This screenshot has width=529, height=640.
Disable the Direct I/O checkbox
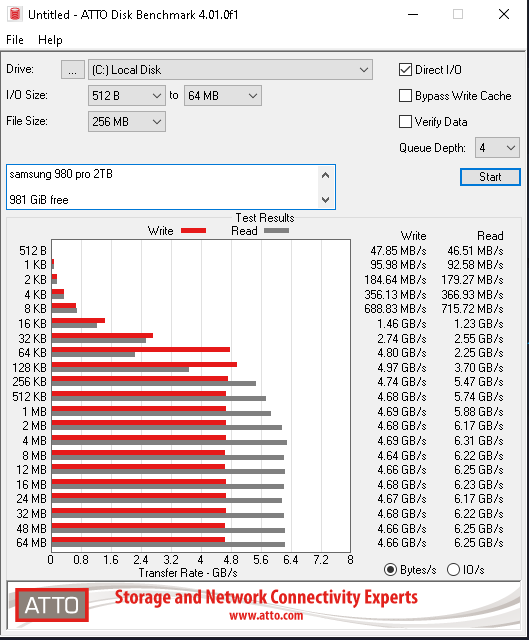pos(405,70)
